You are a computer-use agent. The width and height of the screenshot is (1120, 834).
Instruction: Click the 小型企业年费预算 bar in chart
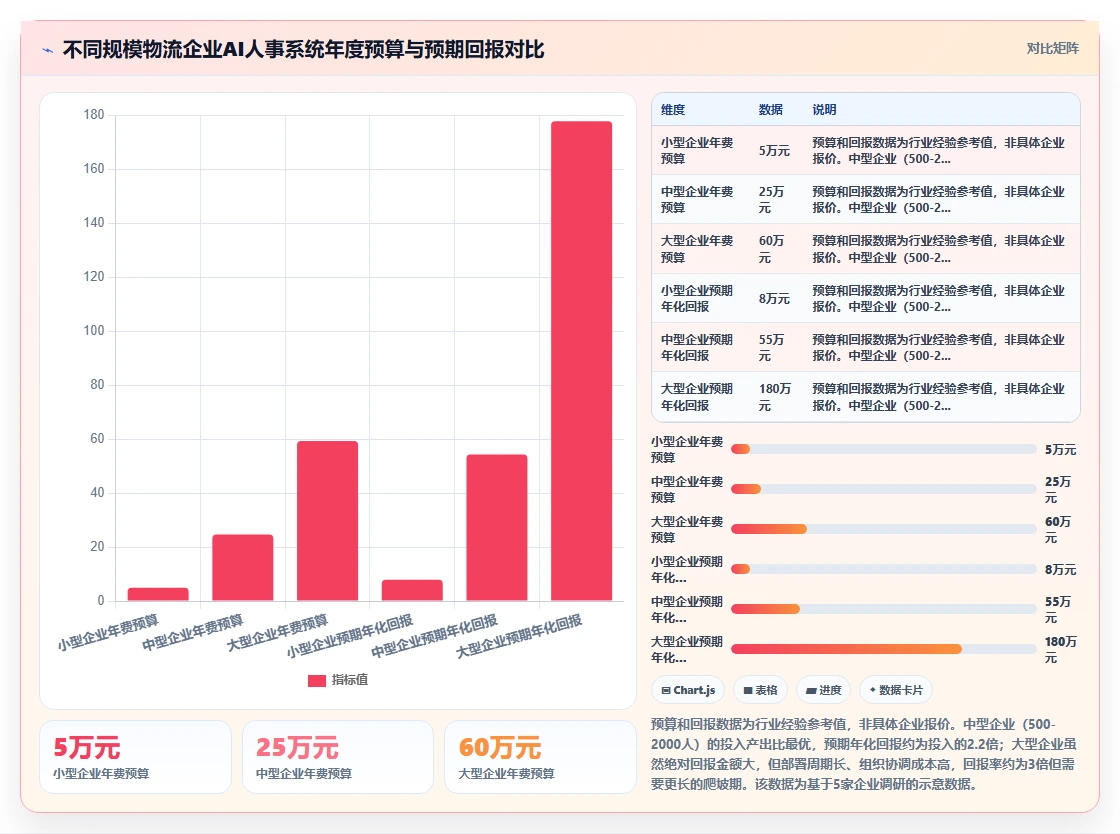pyautogui.click(x=158, y=594)
